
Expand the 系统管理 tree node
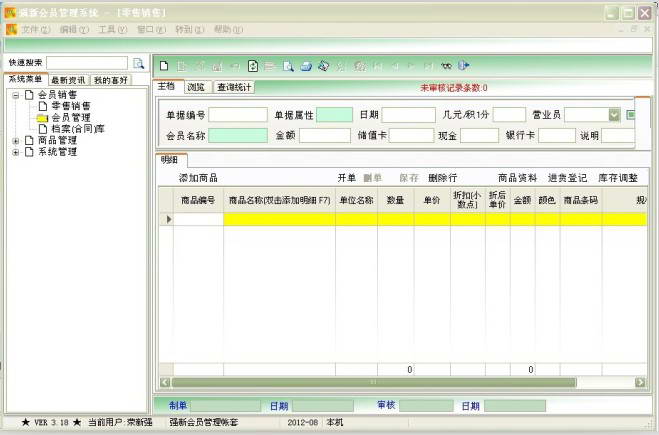[x=16, y=152]
